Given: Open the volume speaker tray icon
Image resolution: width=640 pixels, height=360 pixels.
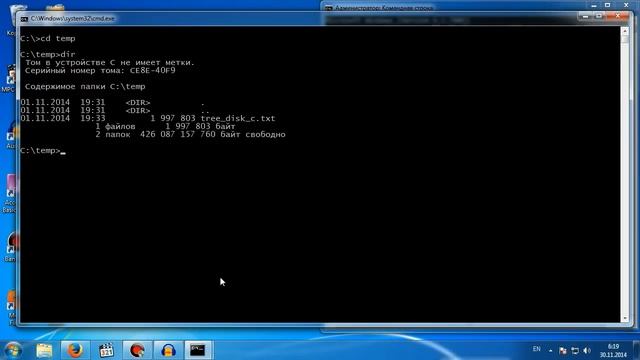Looking at the screenshot, I should tap(587, 351).
